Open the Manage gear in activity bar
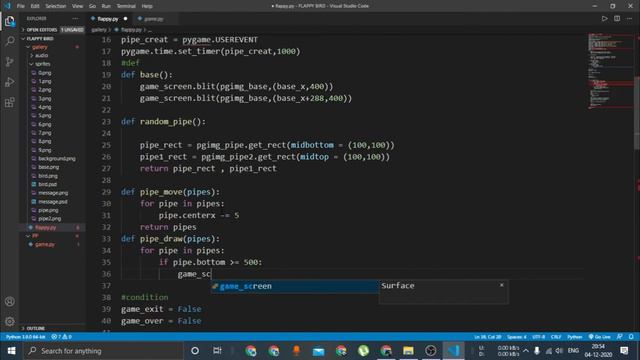This screenshot has height=360, width=640. pyautogui.click(x=10, y=322)
